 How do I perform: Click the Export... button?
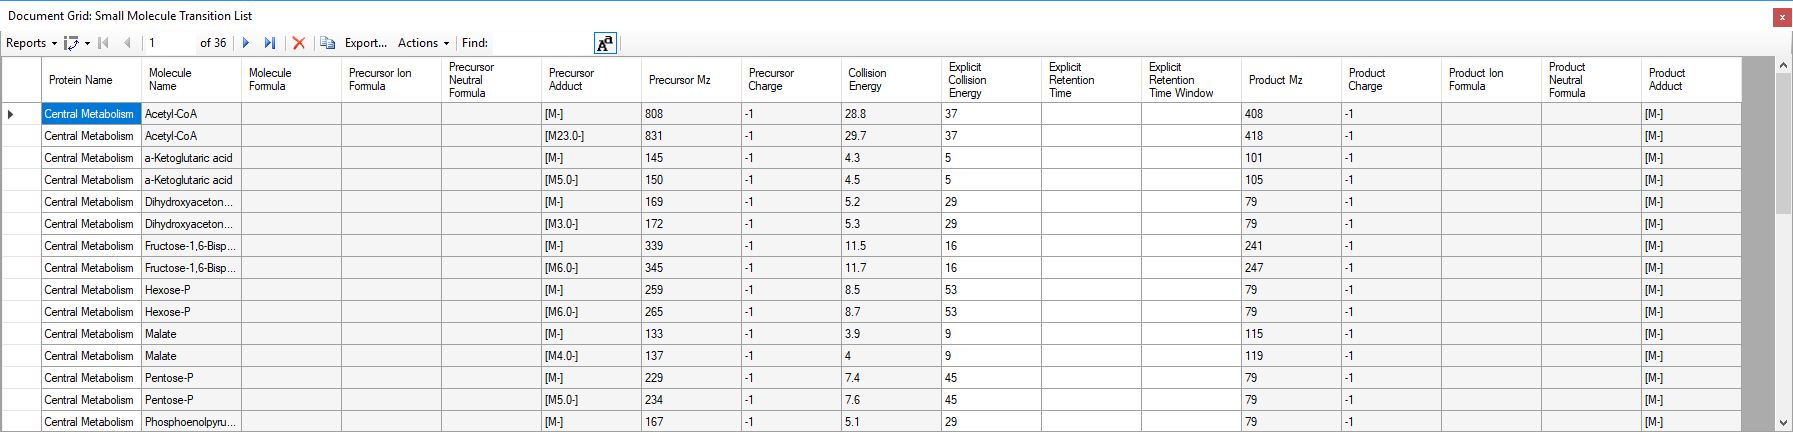pyautogui.click(x=365, y=43)
